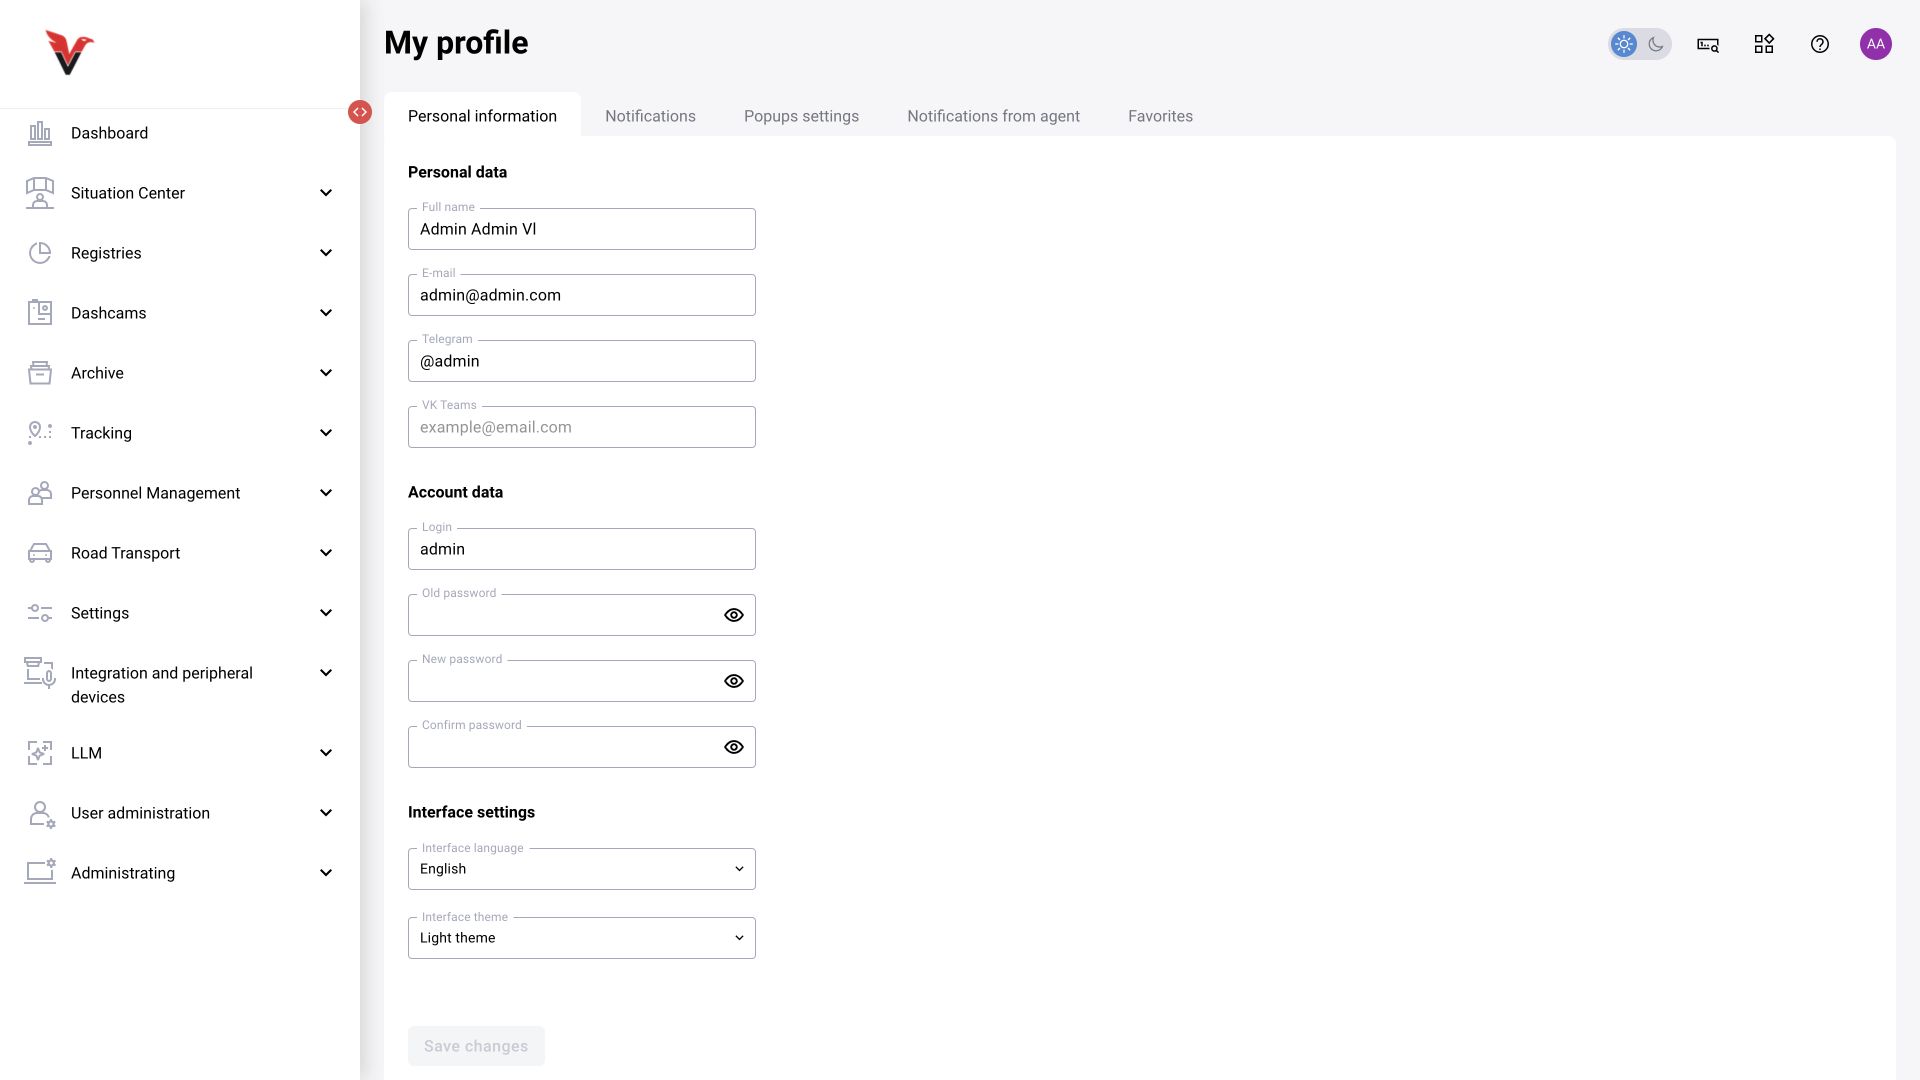Click the Login input field

(582, 549)
